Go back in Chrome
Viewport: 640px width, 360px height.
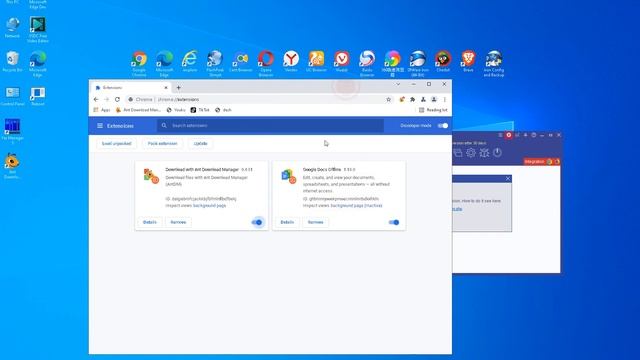click(96, 100)
